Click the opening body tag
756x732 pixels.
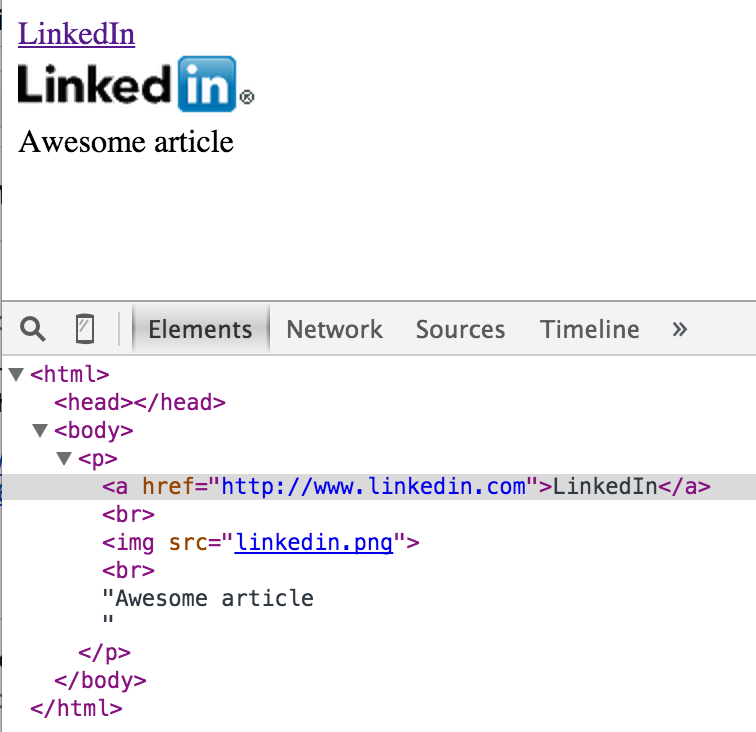[94, 430]
